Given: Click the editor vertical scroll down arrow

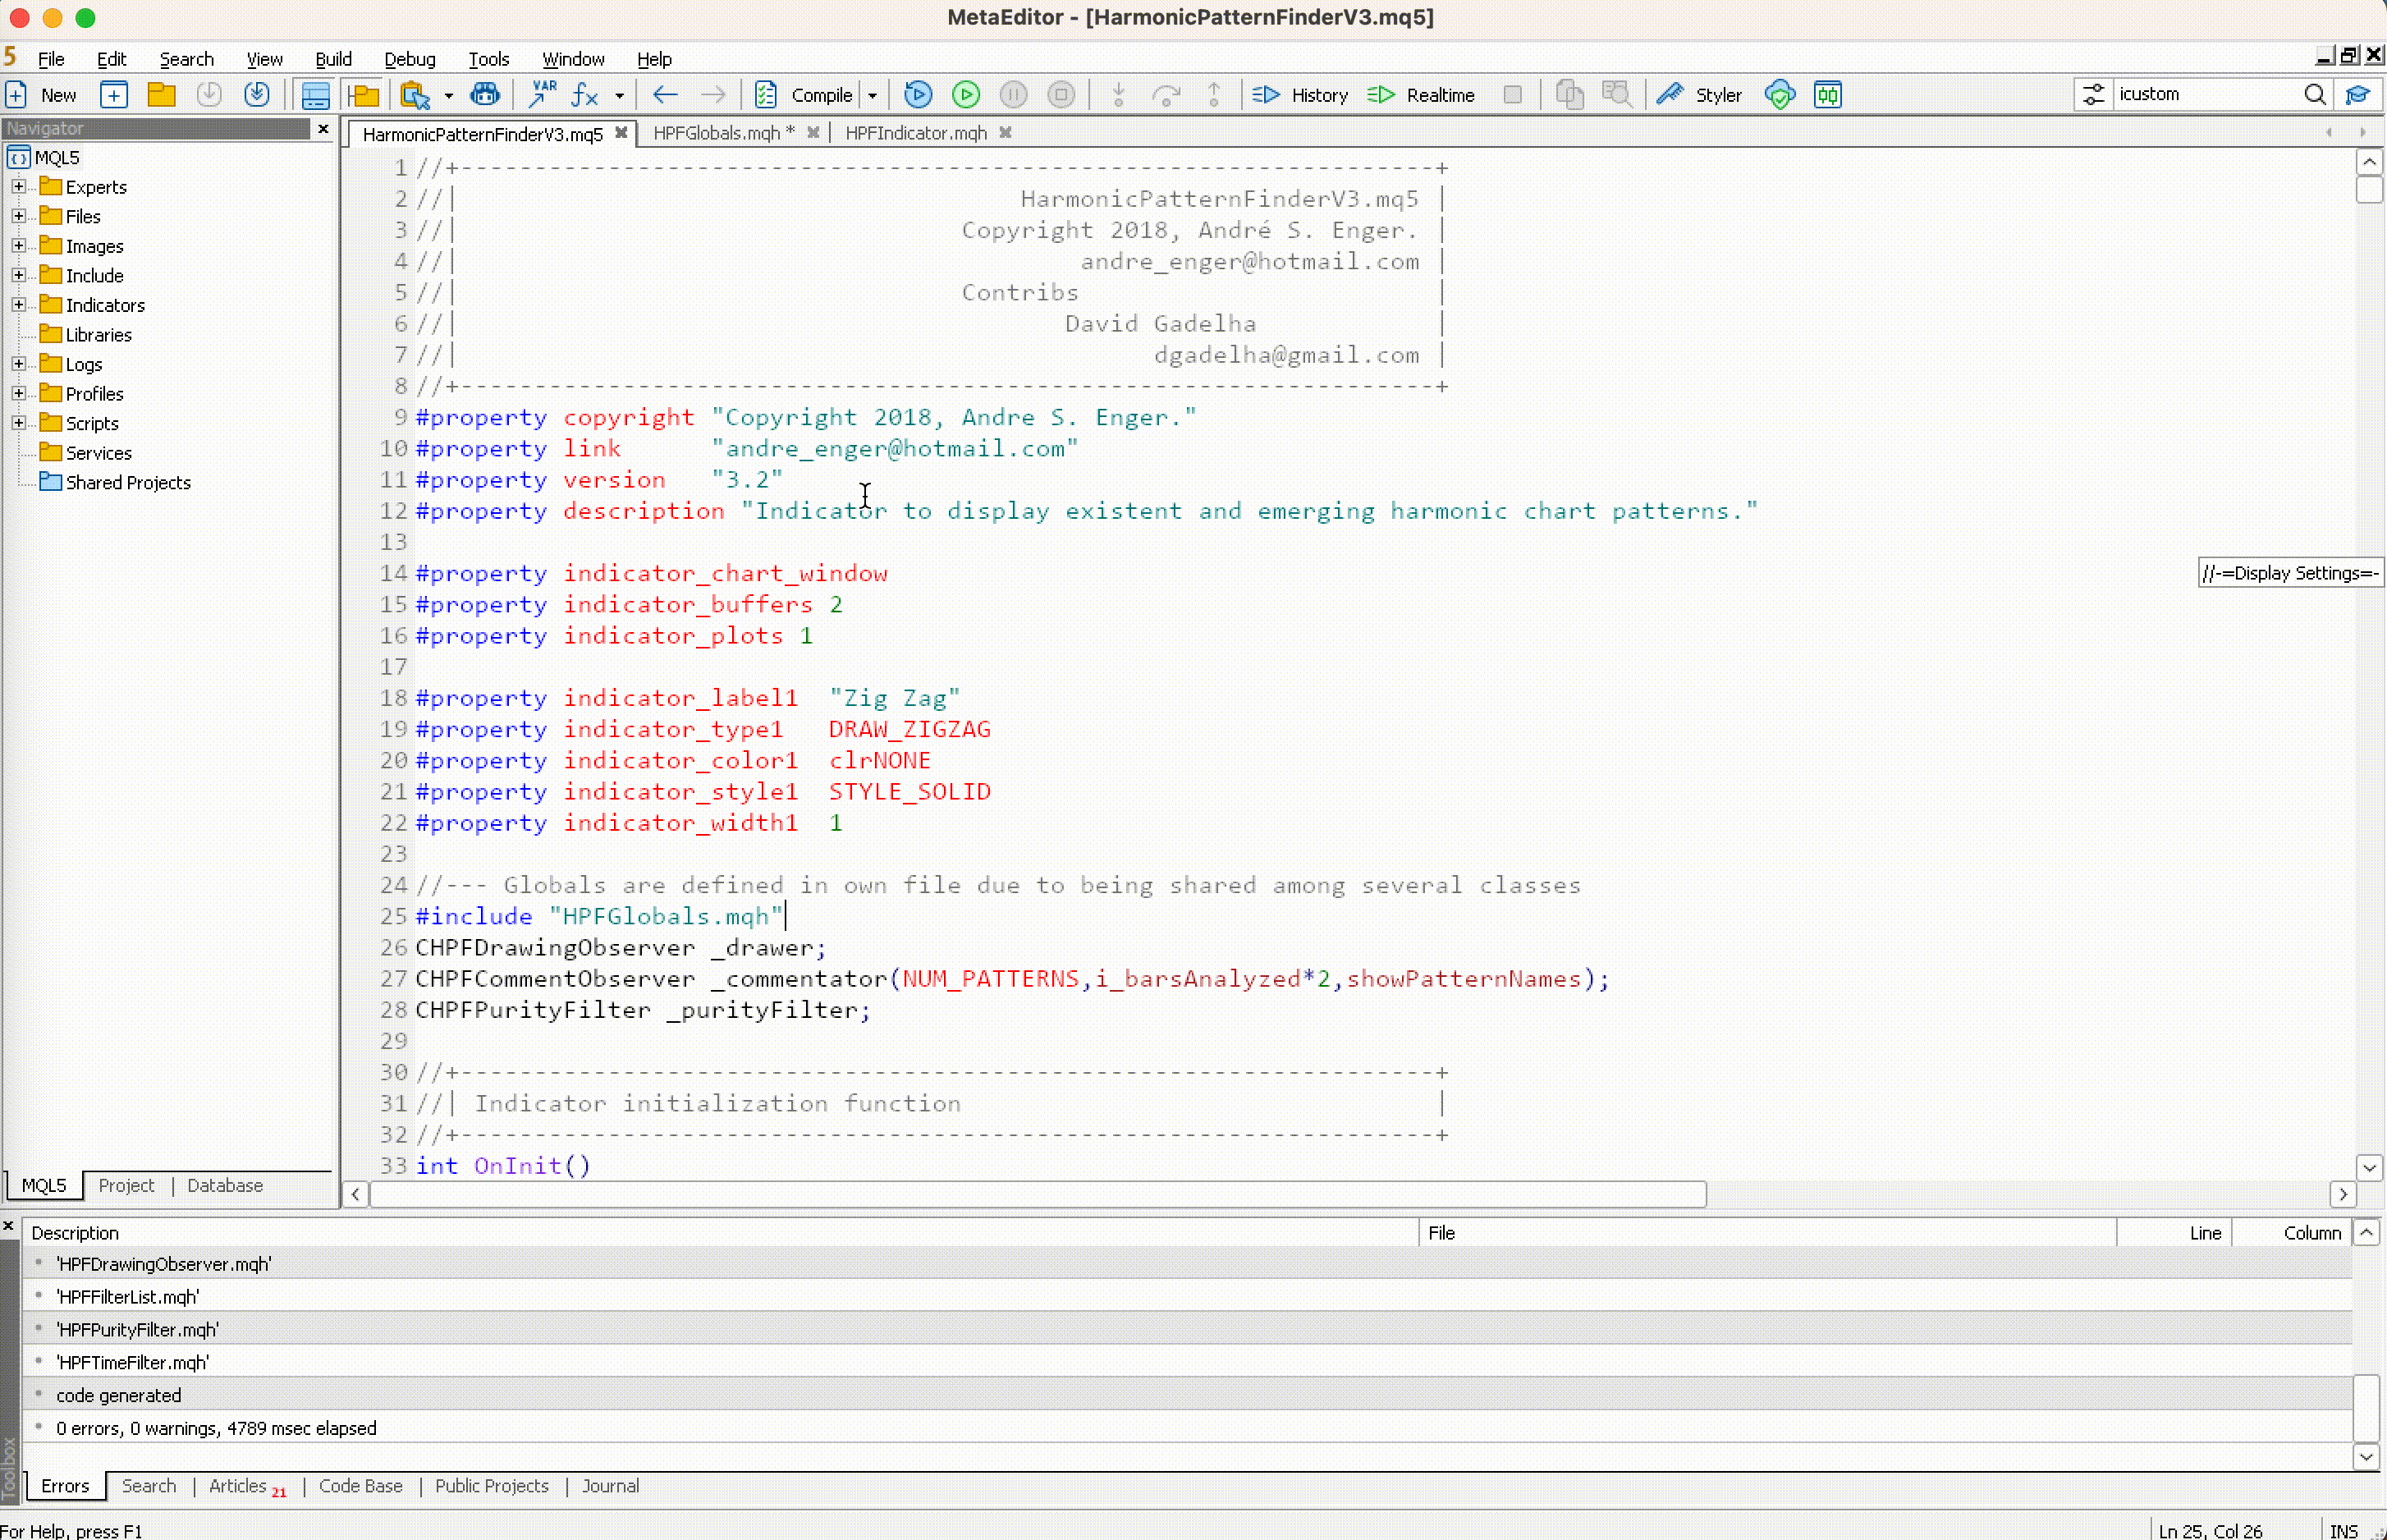Looking at the screenshot, I should pyautogui.click(x=2369, y=1167).
